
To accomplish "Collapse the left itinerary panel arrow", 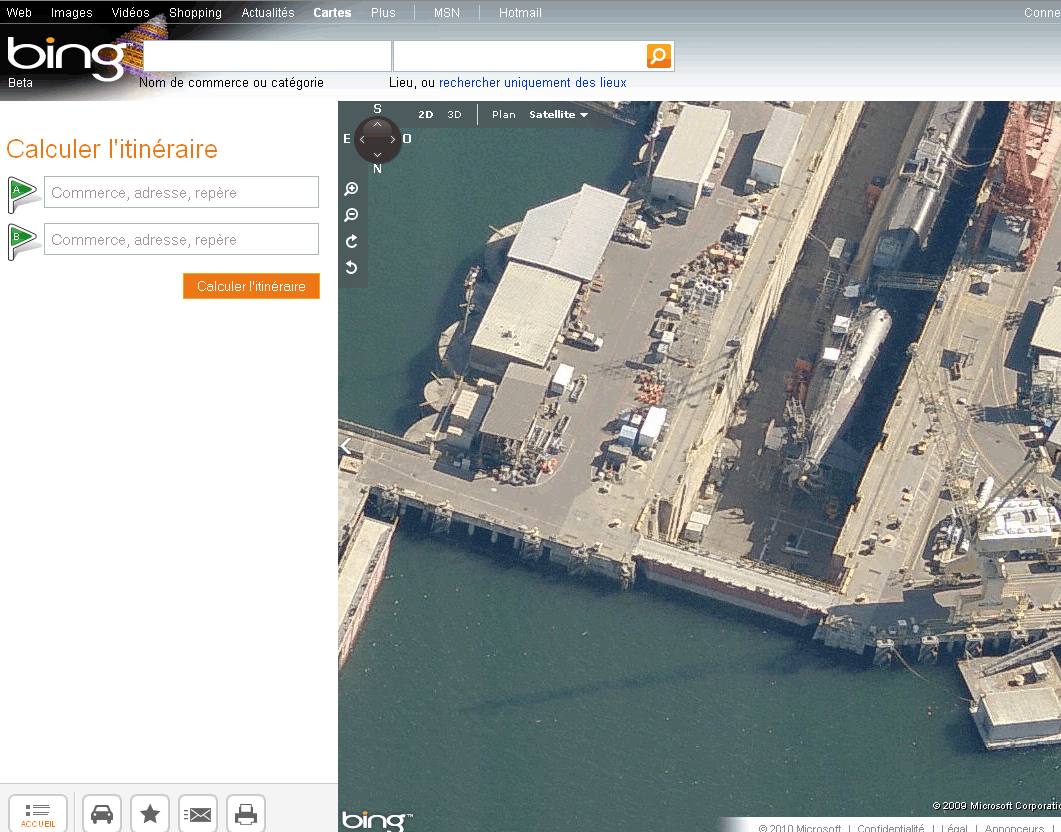I will pyautogui.click(x=345, y=447).
